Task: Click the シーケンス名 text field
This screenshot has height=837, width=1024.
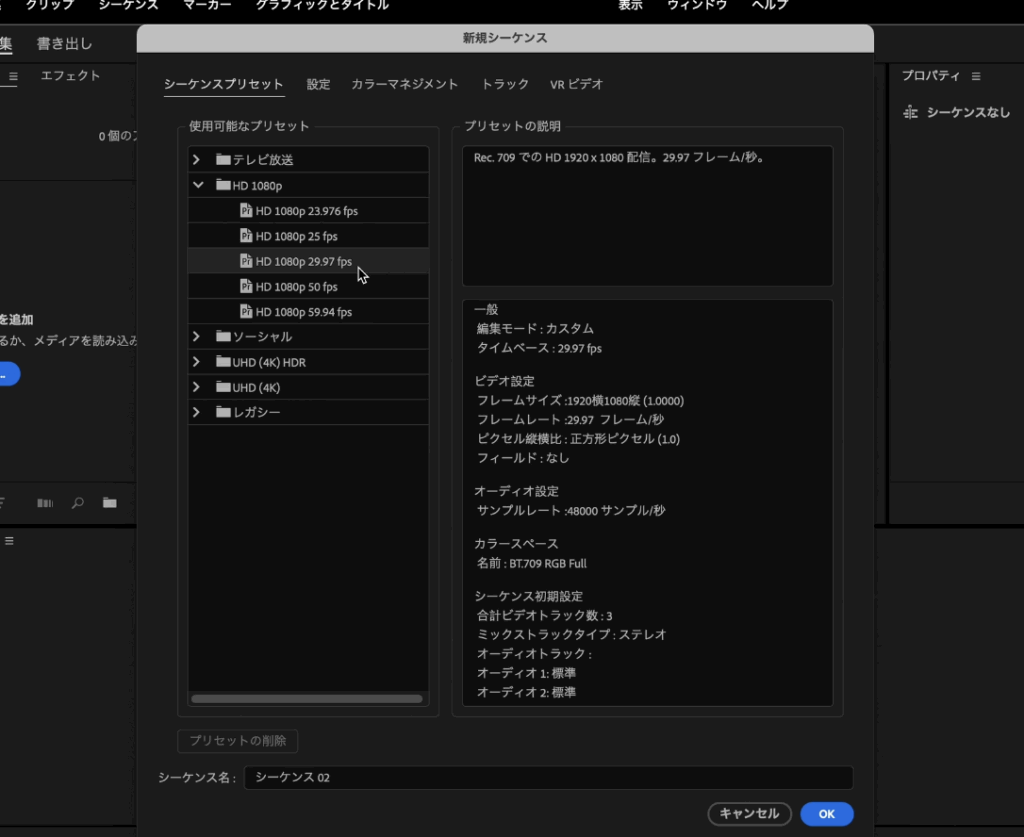Action: click(548, 778)
